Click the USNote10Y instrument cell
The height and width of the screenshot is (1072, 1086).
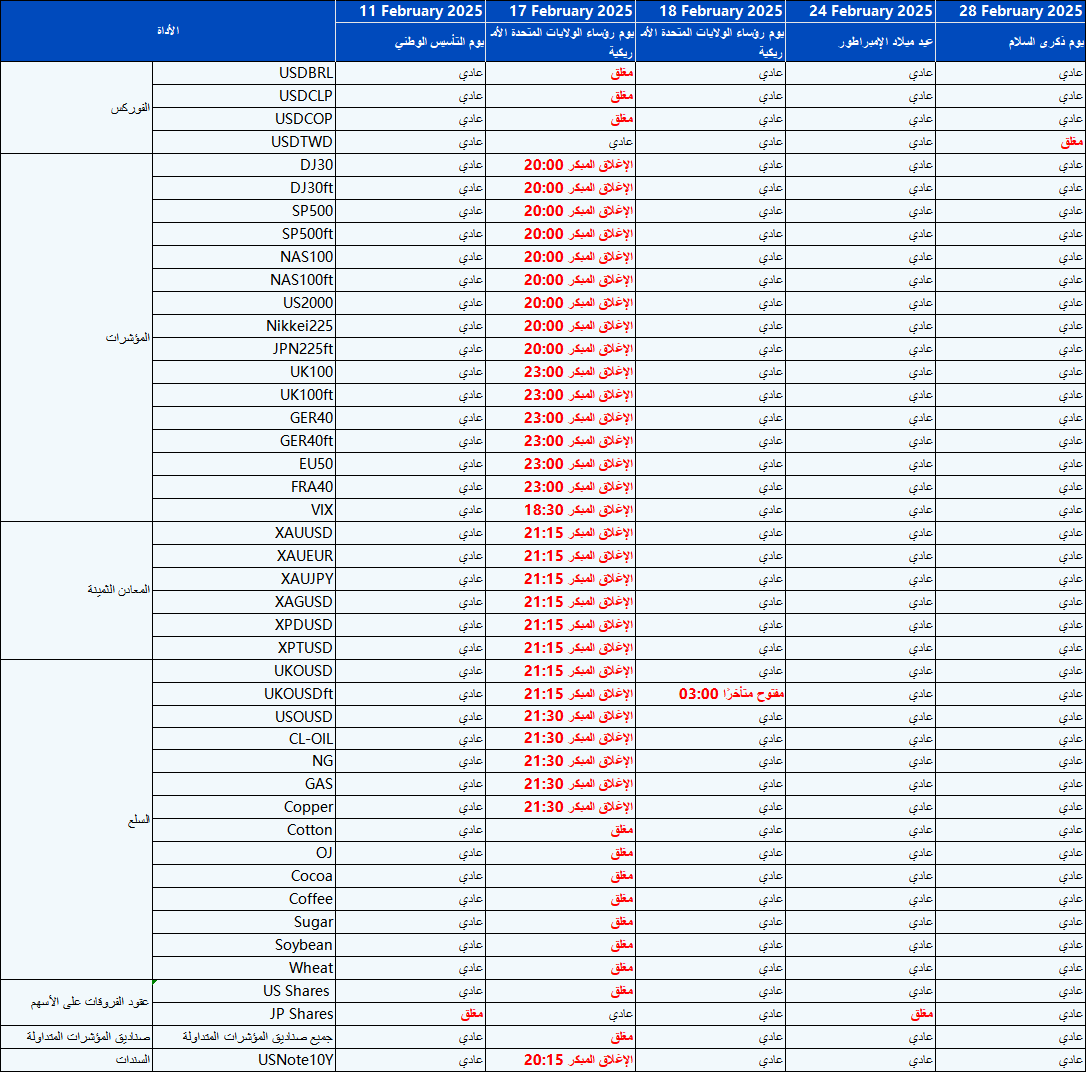click(x=244, y=1060)
